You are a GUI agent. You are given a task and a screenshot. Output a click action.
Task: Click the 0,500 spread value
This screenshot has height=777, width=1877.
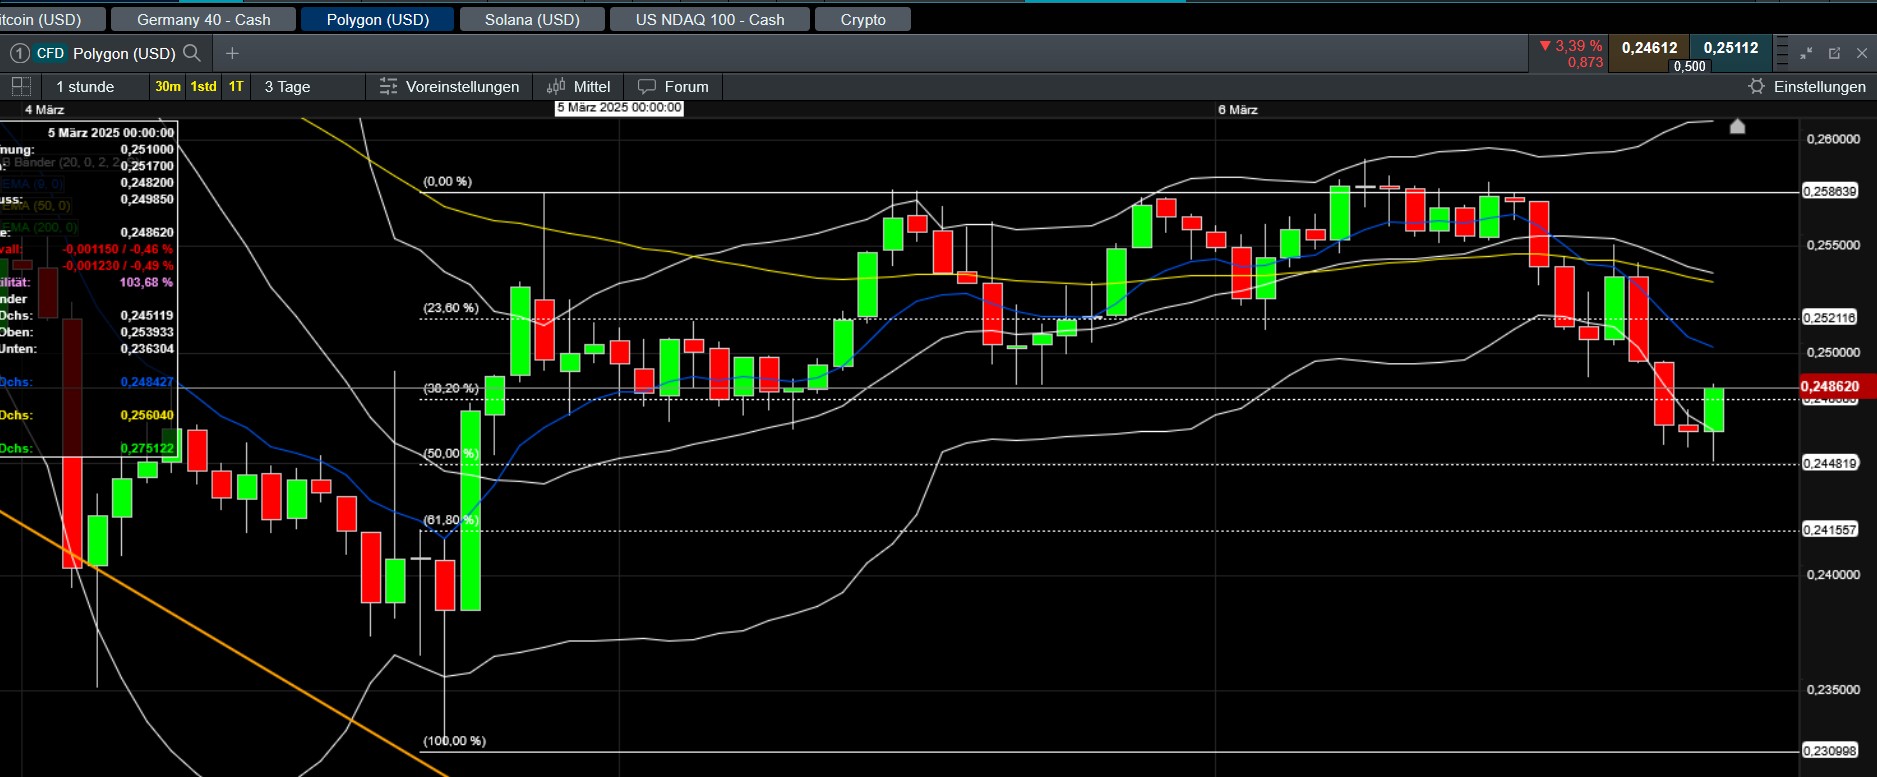pyautogui.click(x=1689, y=66)
